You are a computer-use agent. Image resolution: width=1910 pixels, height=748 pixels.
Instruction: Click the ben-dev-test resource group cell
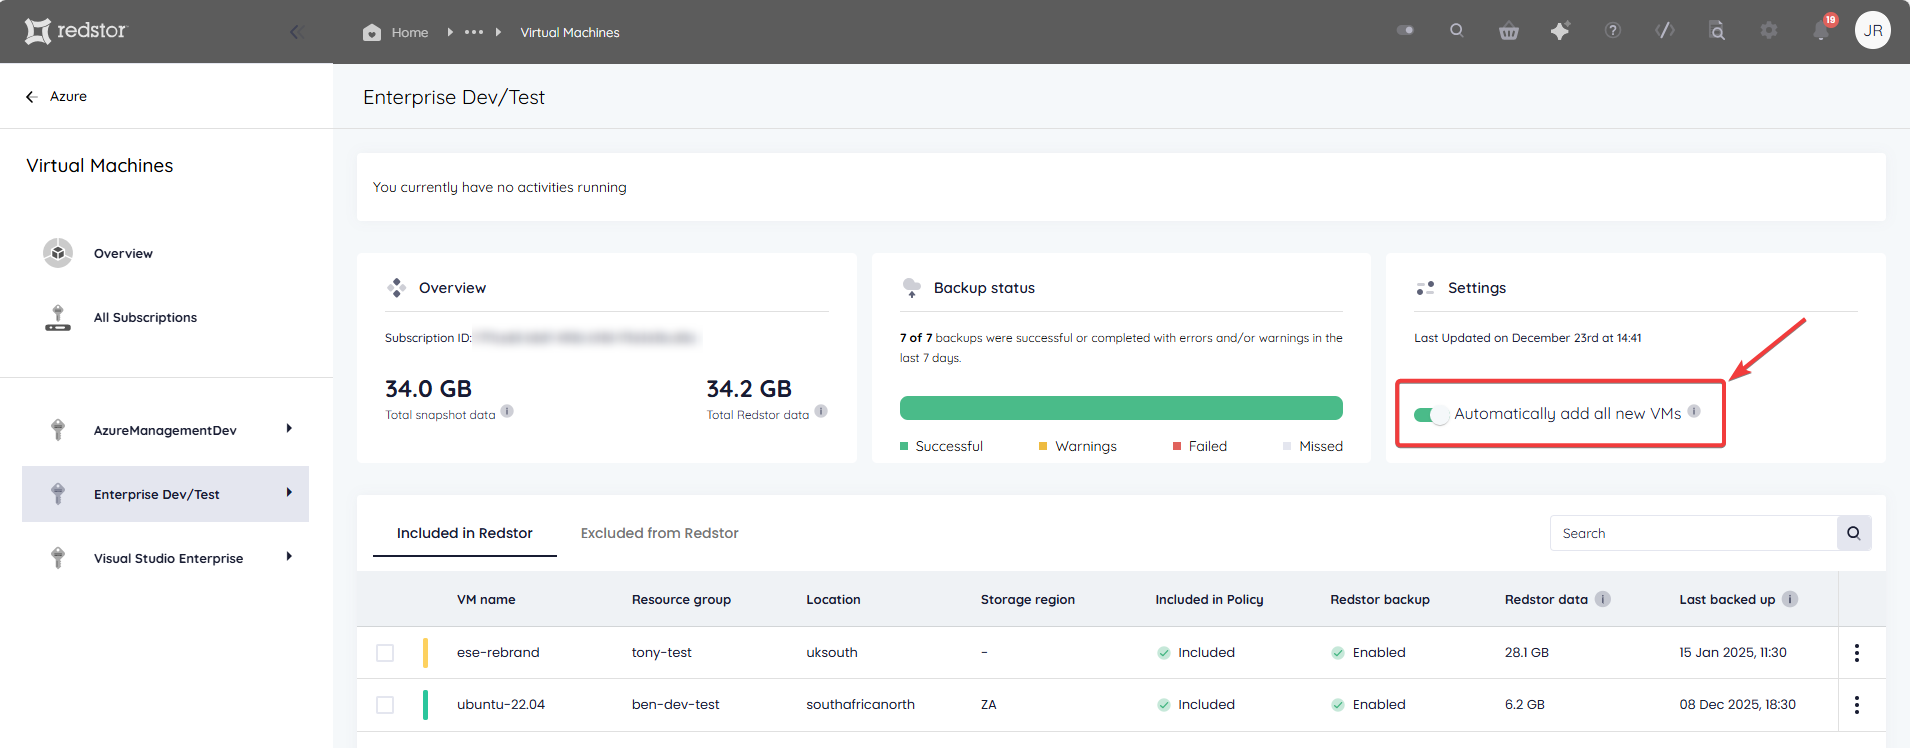676,705
